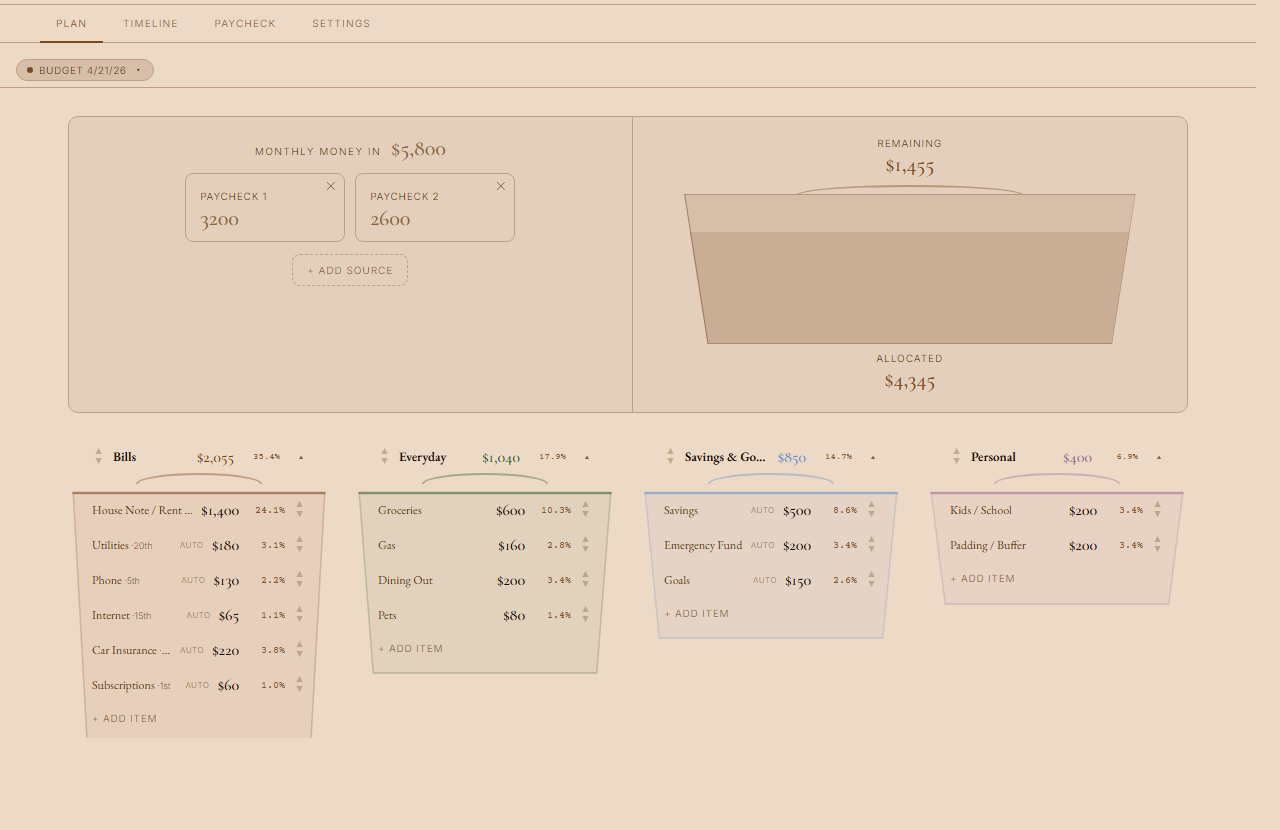
Task: Toggle the AUTO badge on Emergency Fund
Action: tap(762, 546)
